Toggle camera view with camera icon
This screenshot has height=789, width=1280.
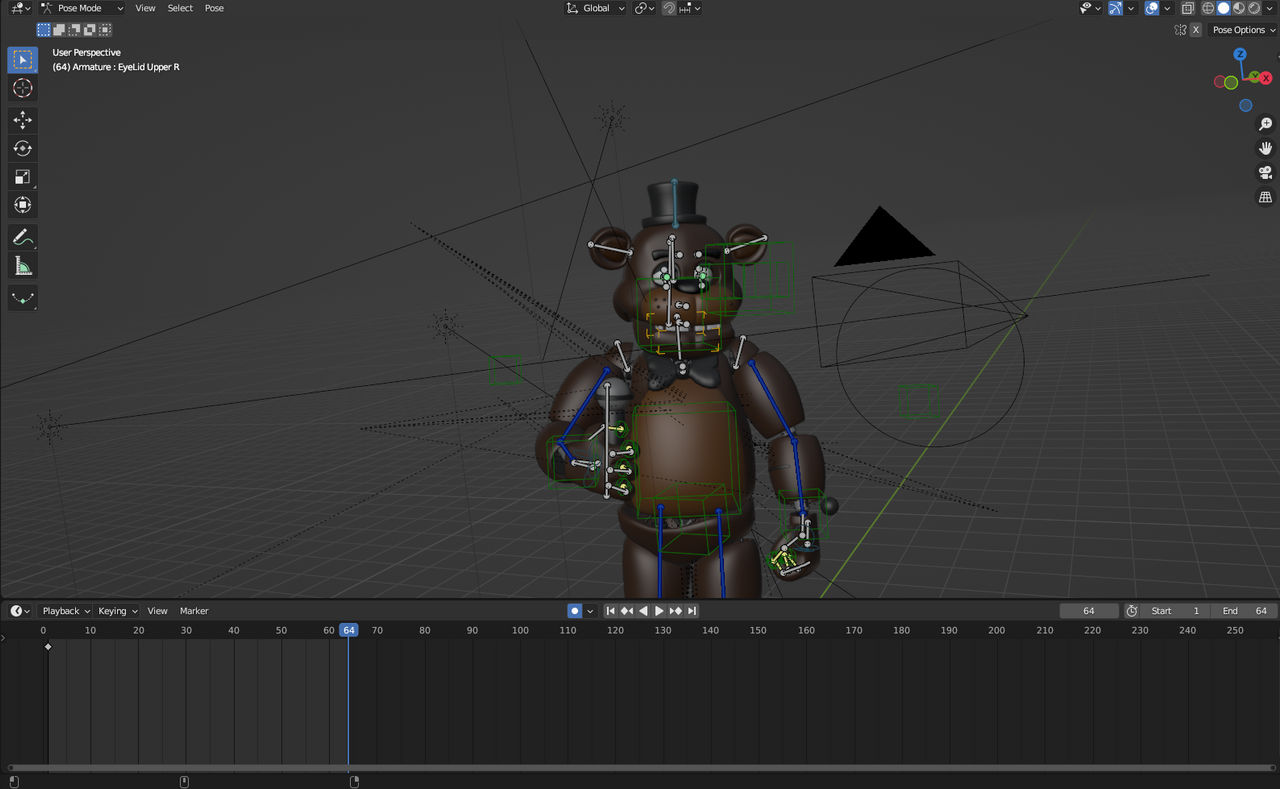pyautogui.click(x=1265, y=173)
